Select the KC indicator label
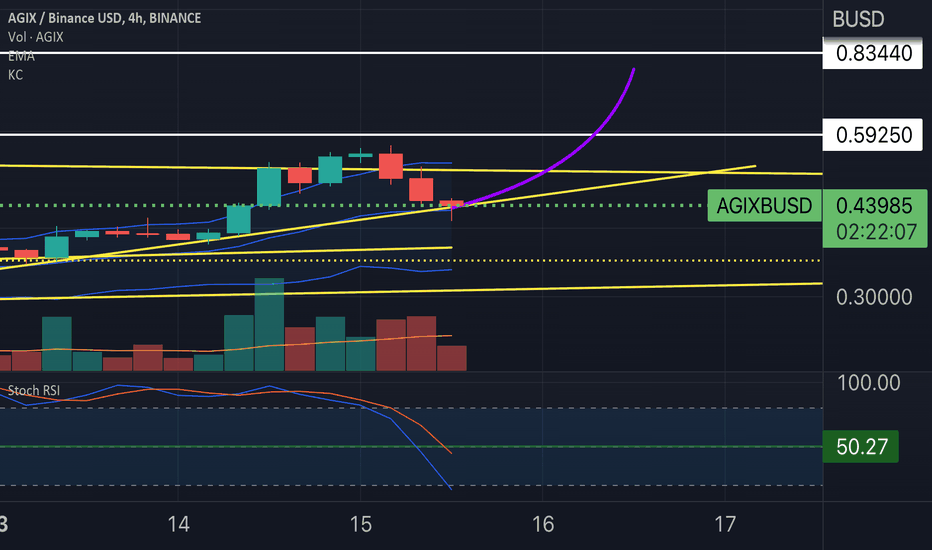 15,75
